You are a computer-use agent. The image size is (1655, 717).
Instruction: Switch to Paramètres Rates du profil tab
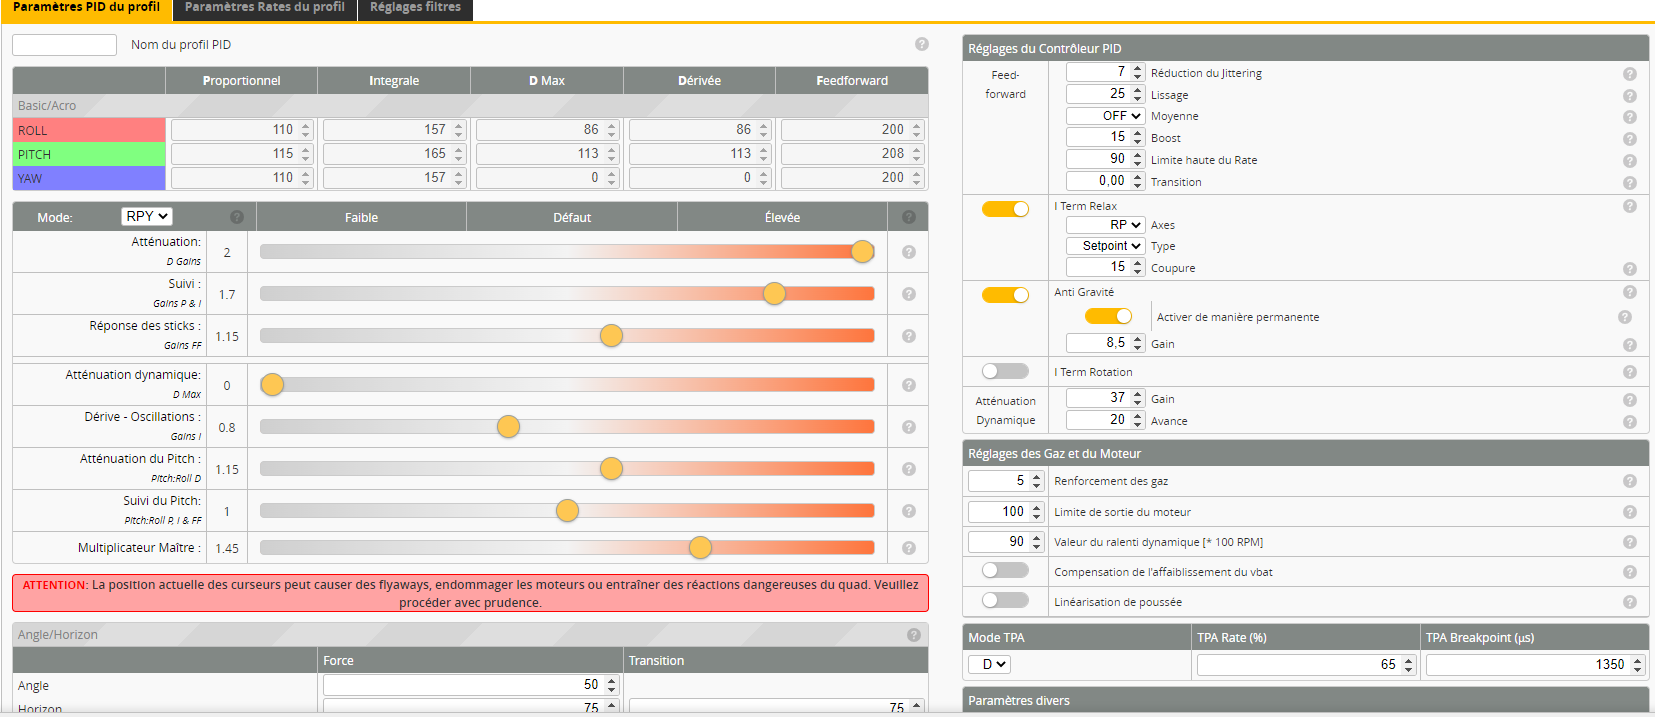(265, 8)
